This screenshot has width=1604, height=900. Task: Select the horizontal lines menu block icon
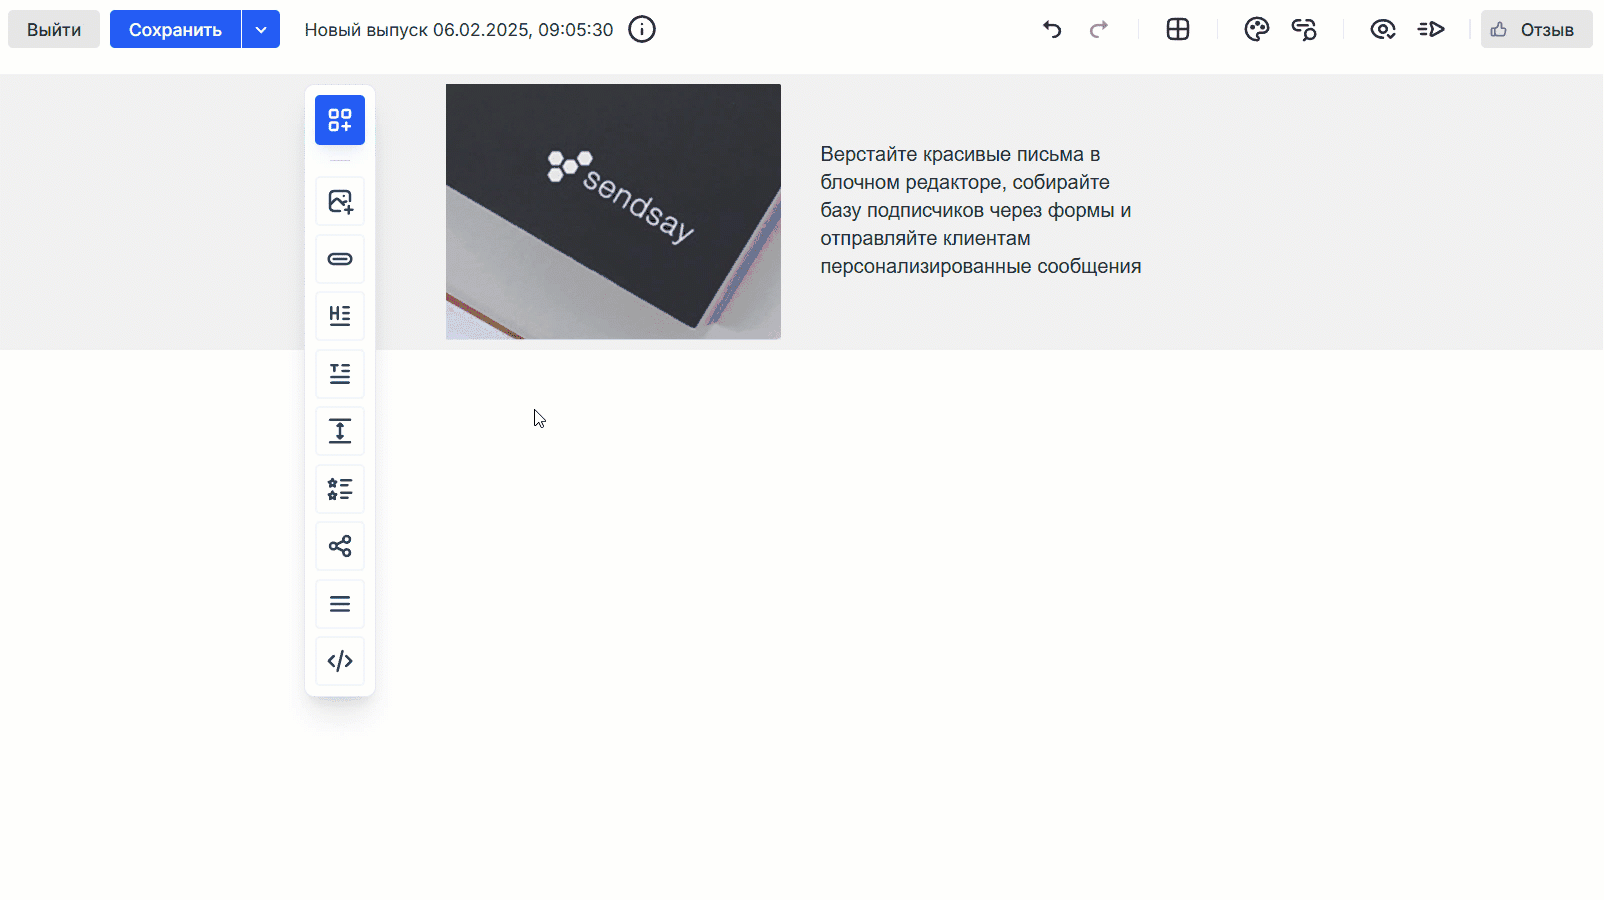click(340, 604)
